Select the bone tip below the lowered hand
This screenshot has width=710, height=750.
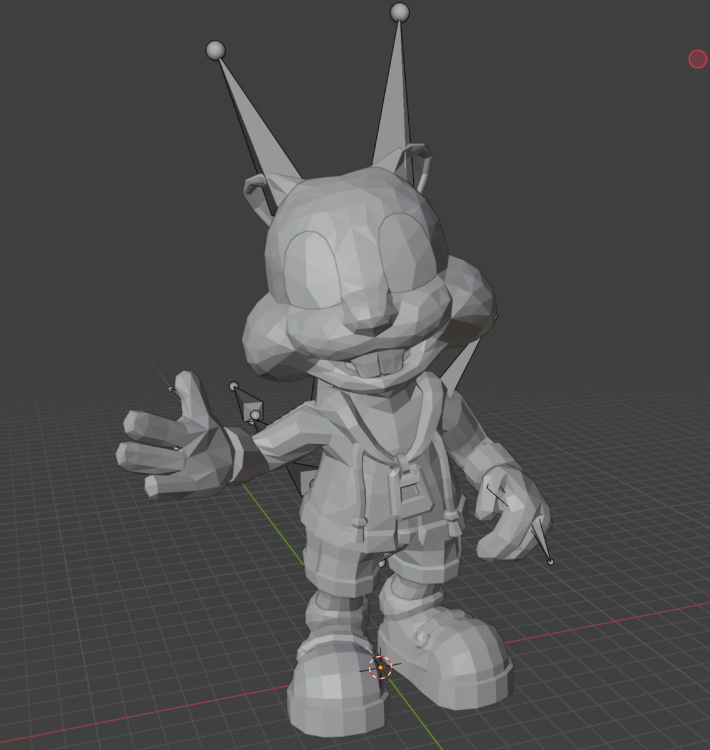pyautogui.click(x=551, y=562)
